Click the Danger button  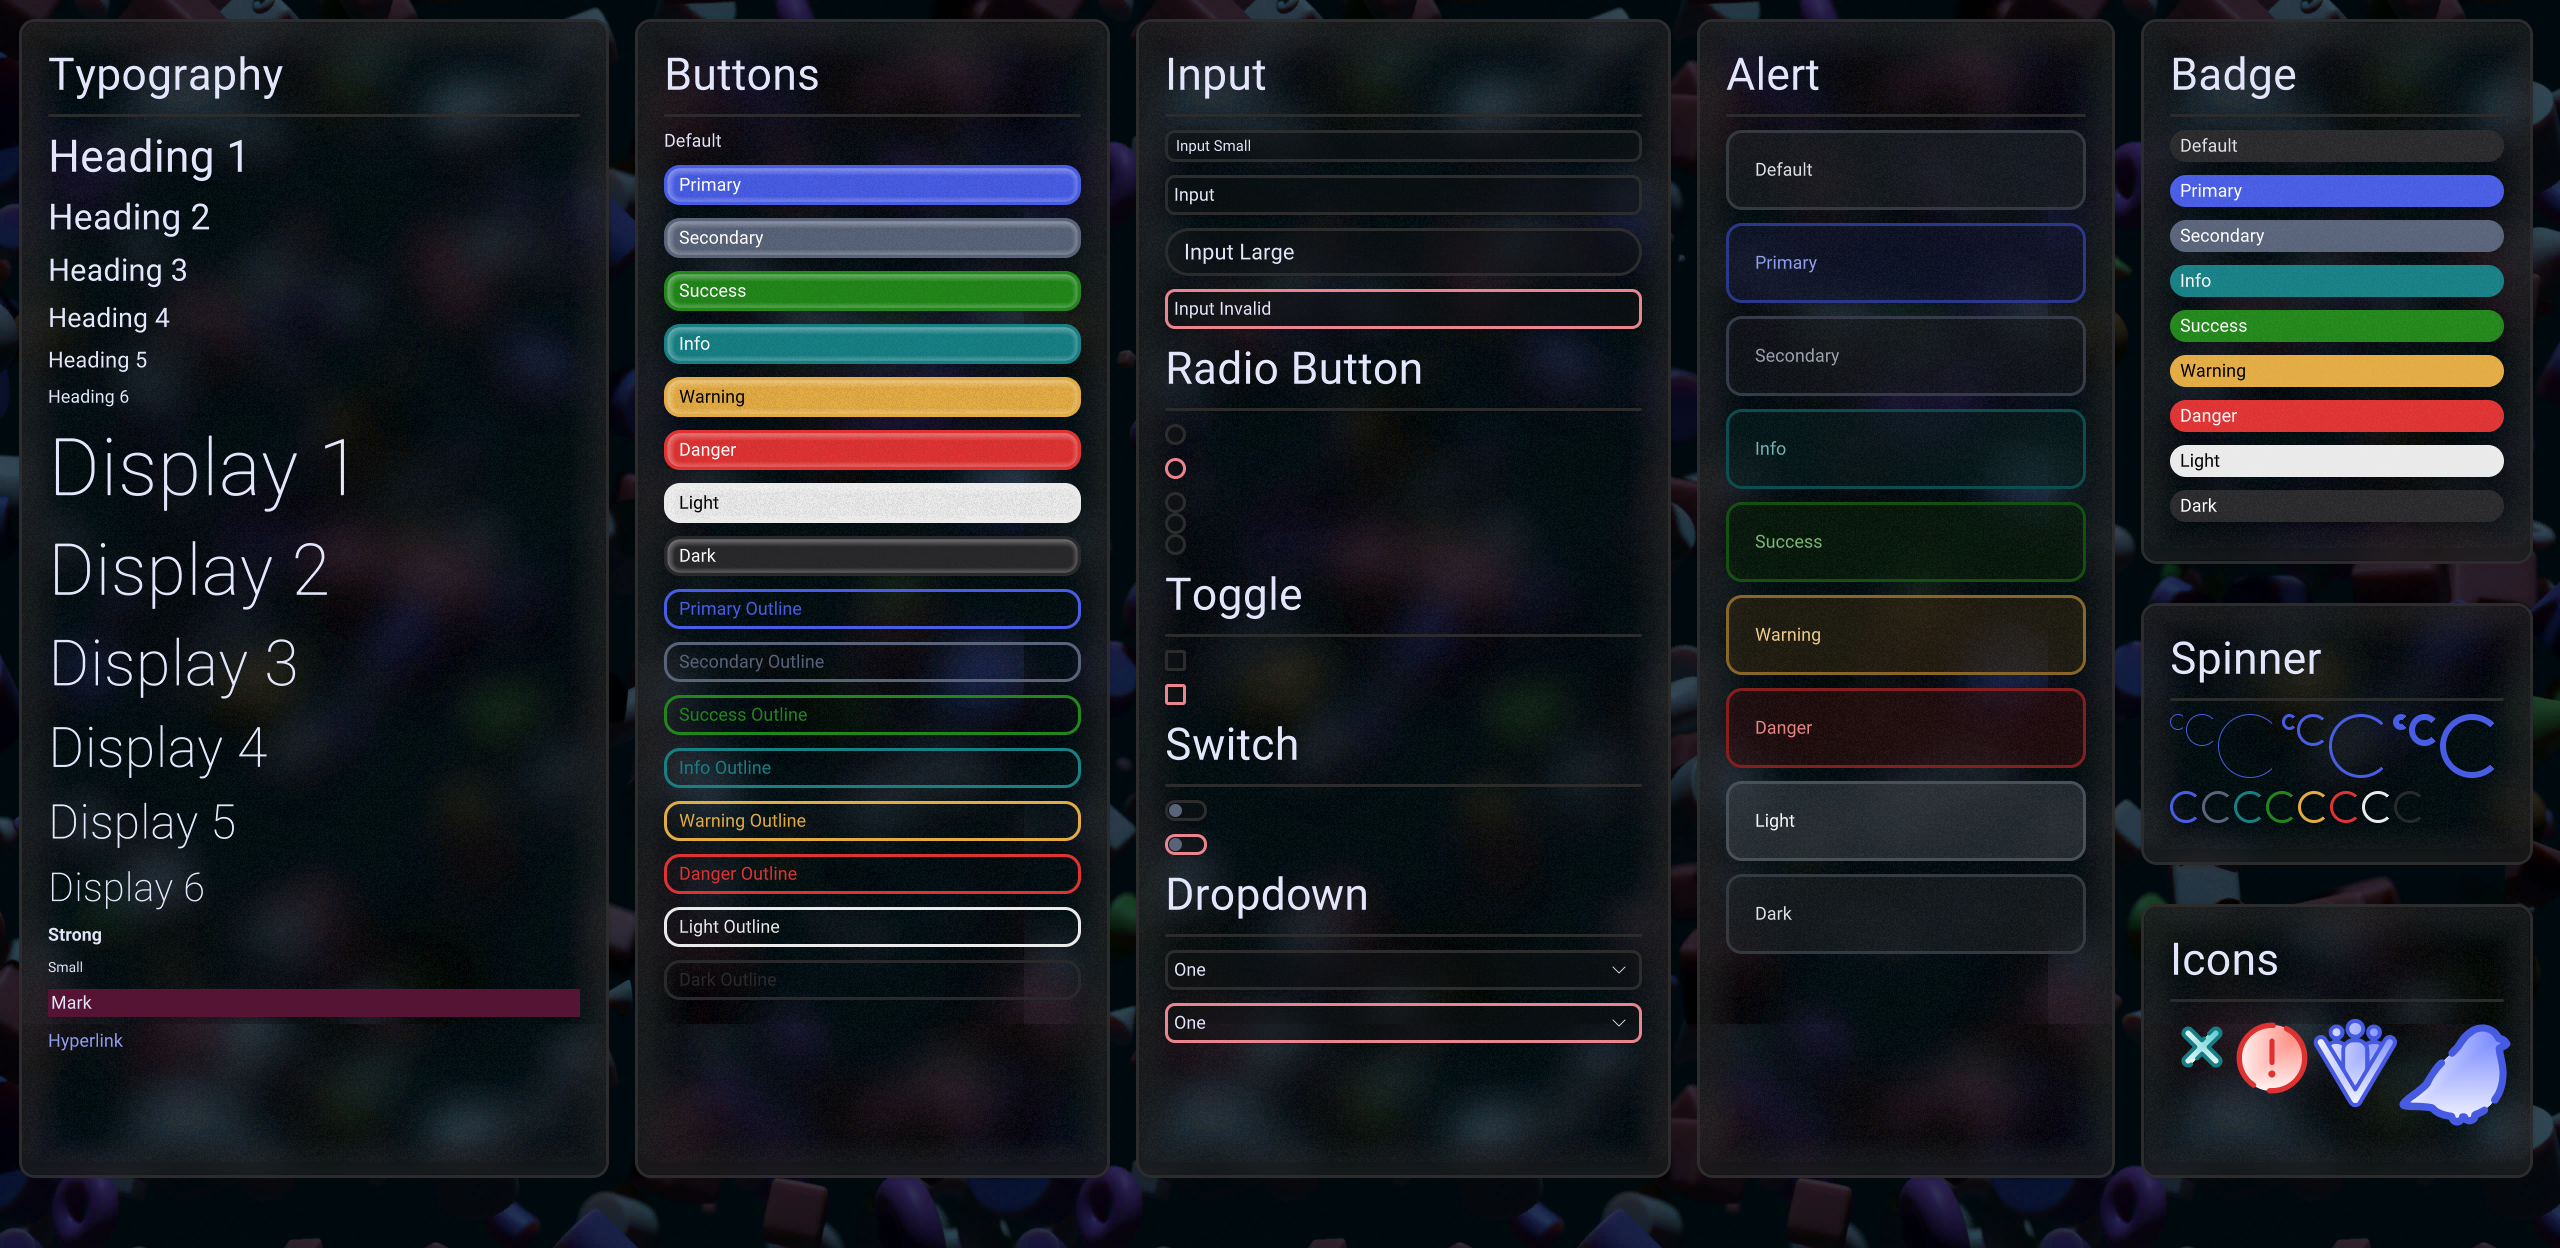872,450
